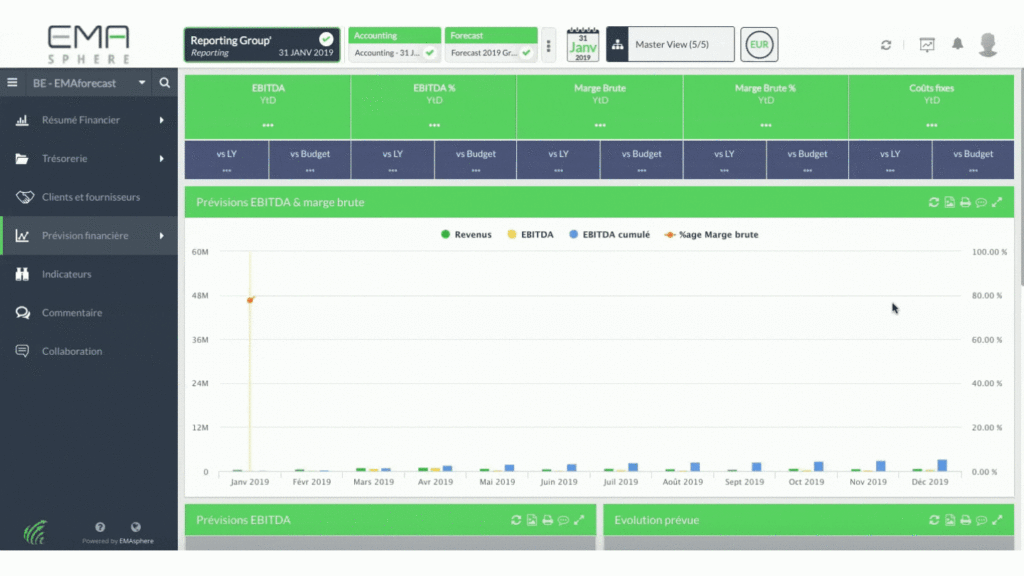
Task: Toggle the Accounting check mark
Action: (x=430, y=52)
